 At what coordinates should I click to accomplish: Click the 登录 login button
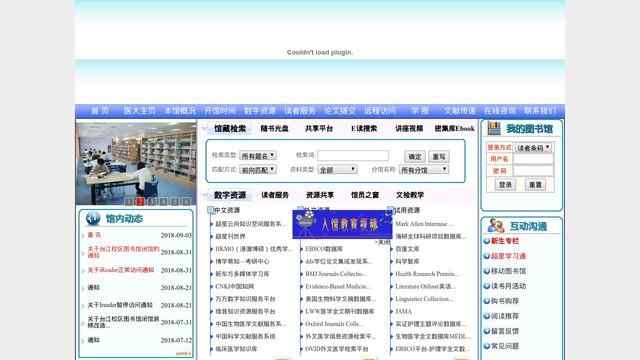[505, 185]
